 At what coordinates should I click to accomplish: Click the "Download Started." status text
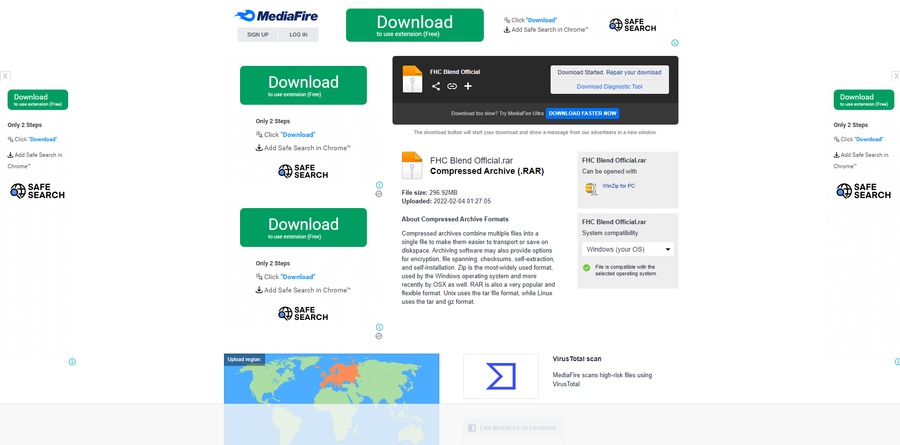[x=581, y=73]
